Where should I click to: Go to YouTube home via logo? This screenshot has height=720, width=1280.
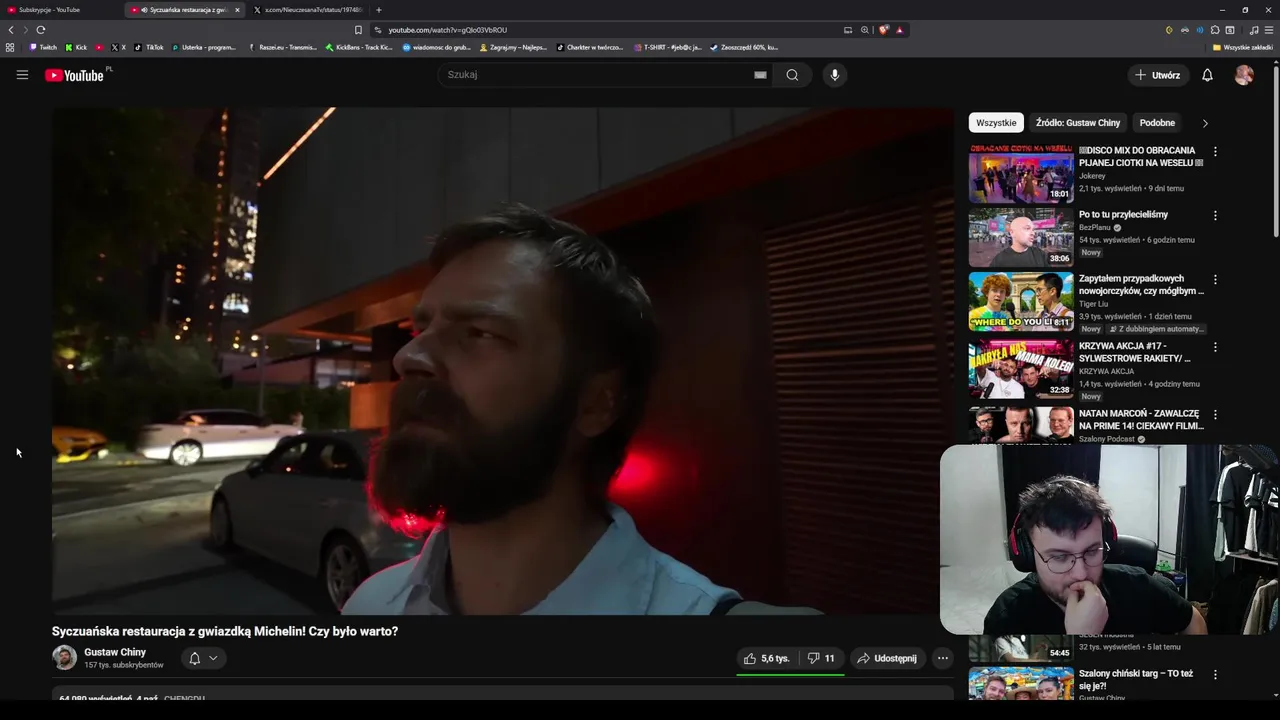coord(74,76)
